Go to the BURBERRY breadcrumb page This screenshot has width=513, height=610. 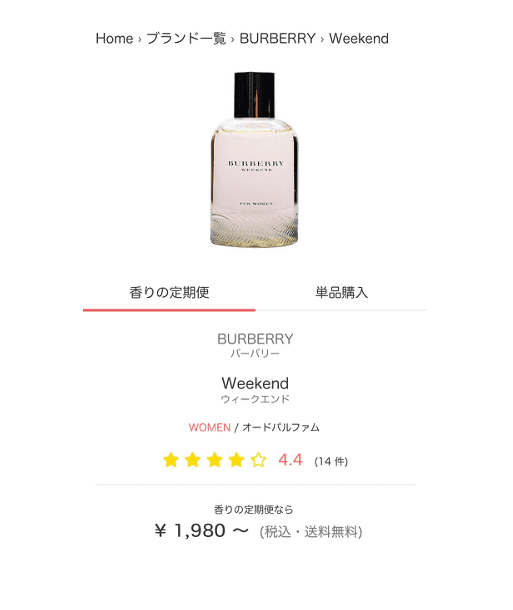click(x=277, y=39)
